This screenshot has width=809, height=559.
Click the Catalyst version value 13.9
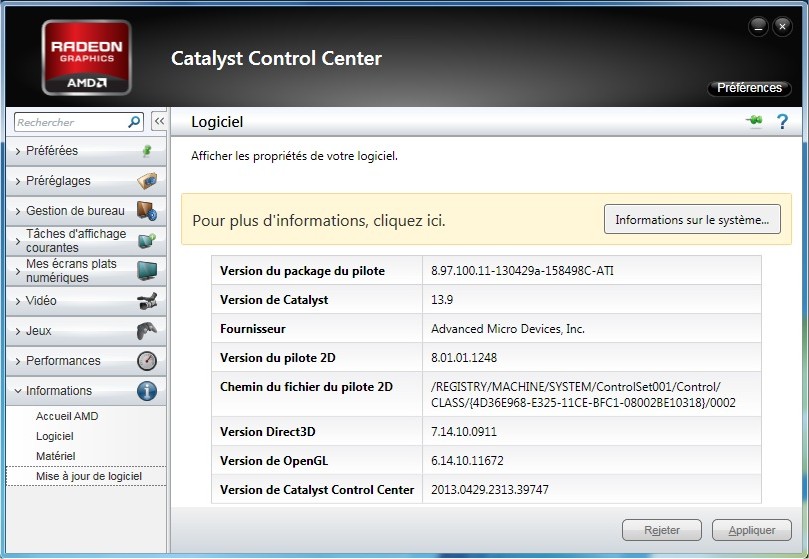click(x=442, y=299)
